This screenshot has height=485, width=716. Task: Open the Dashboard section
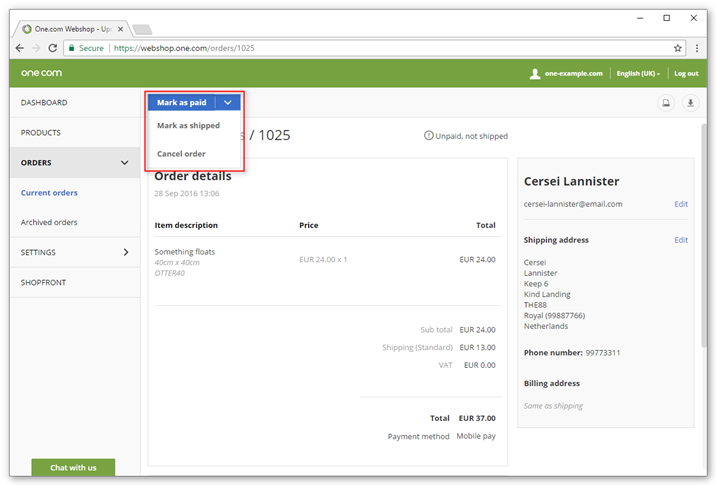pyautogui.click(x=44, y=102)
